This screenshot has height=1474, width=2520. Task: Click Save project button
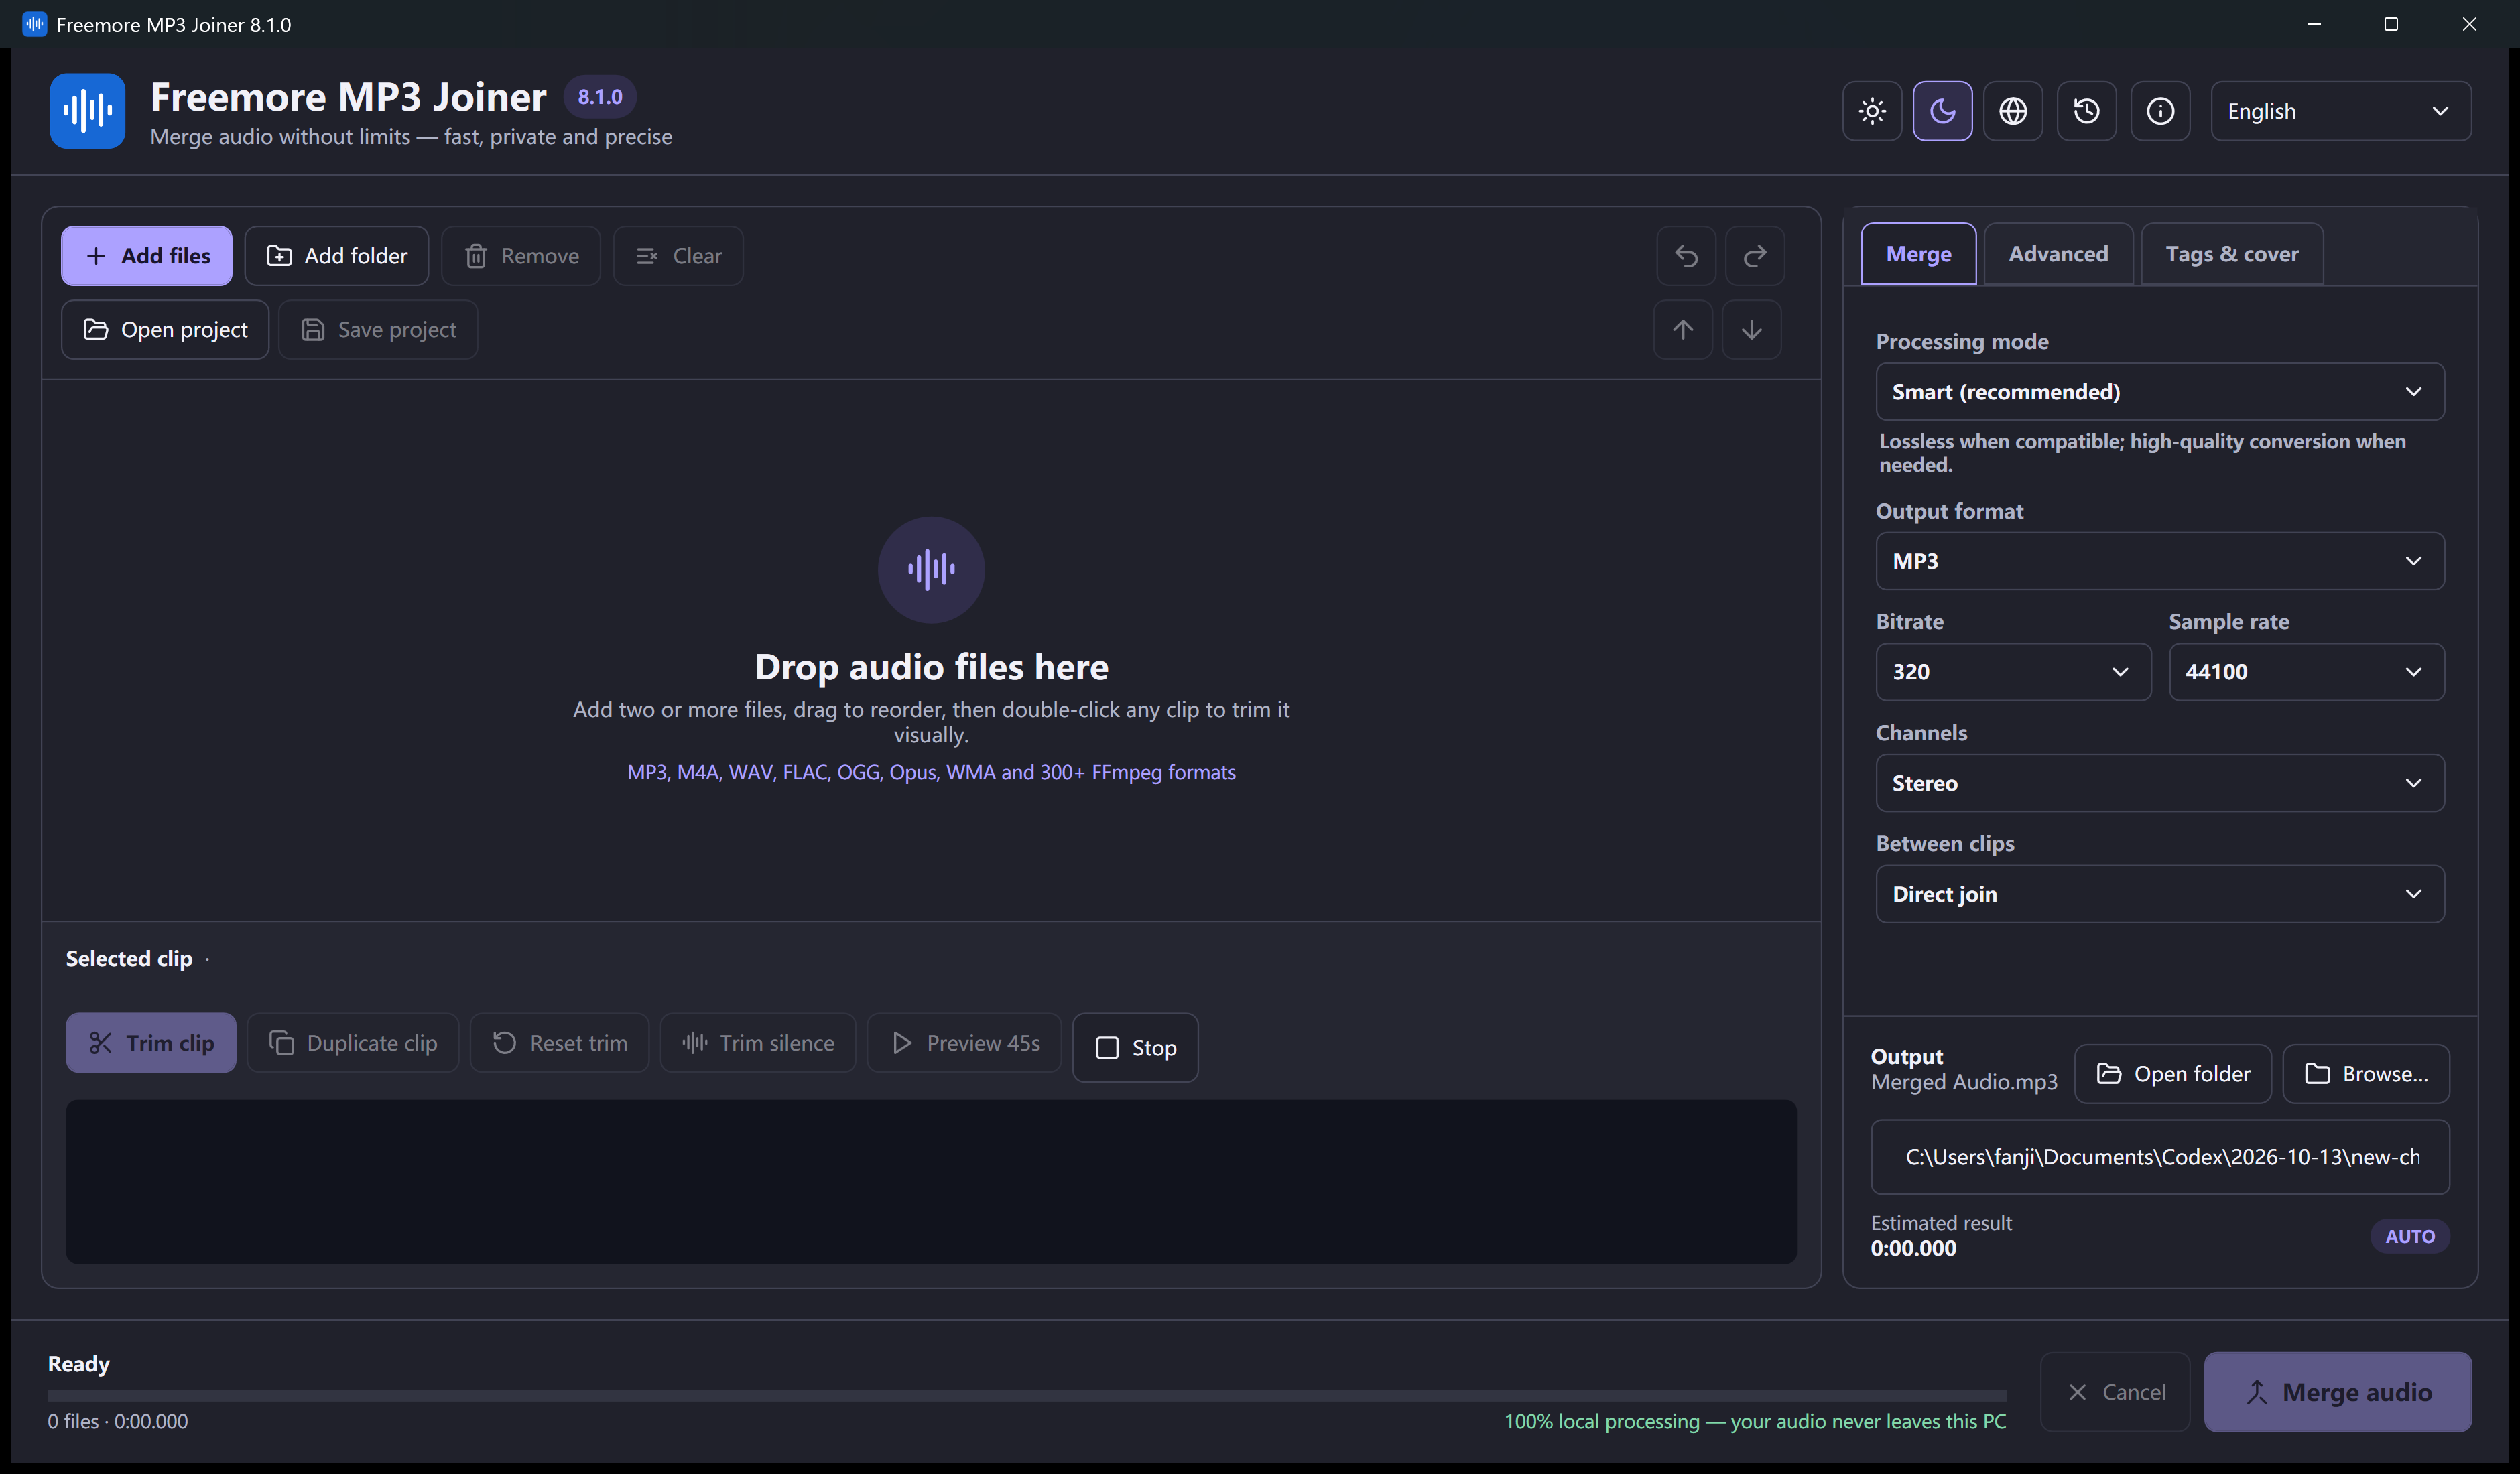coord(378,330)
